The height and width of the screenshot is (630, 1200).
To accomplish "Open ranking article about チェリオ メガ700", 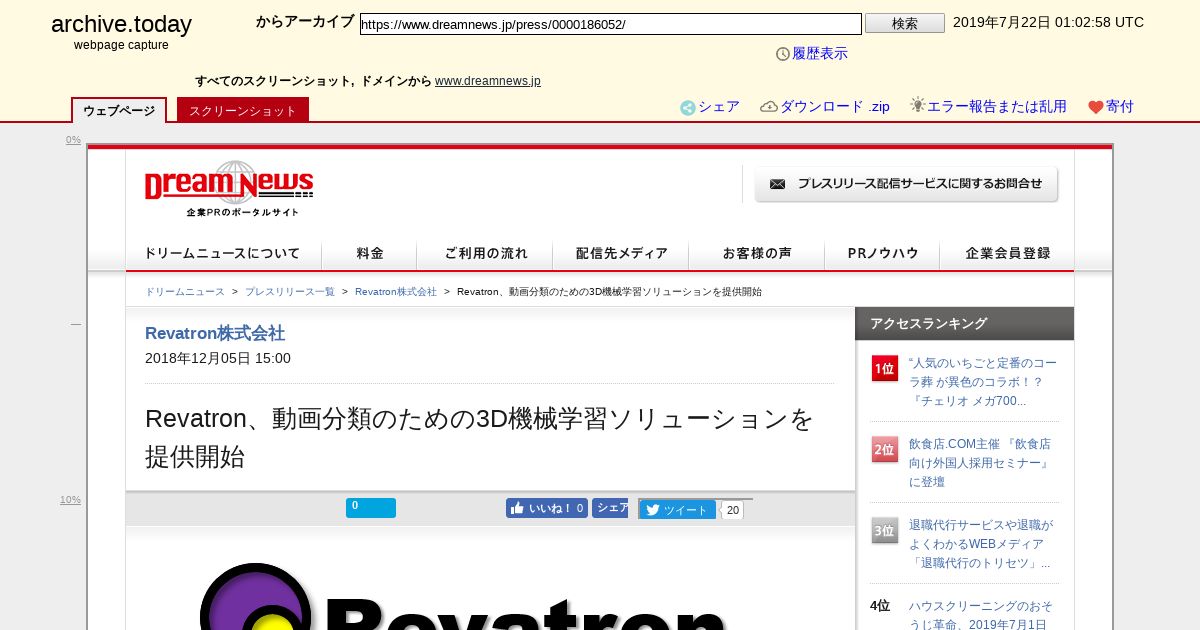I will click(x=983, y=382).
